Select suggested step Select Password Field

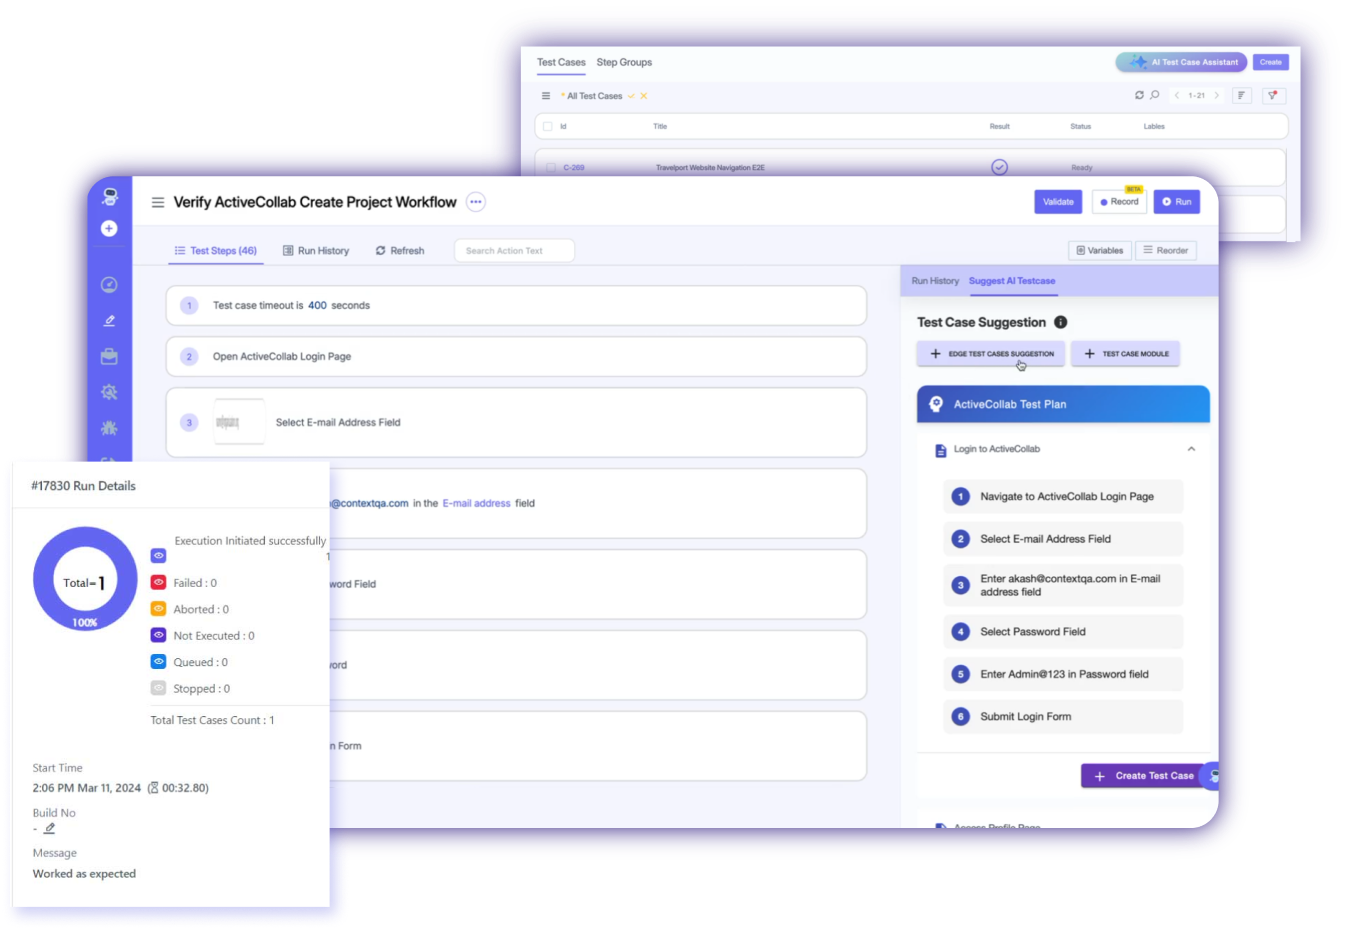[x=1063, y=632]
